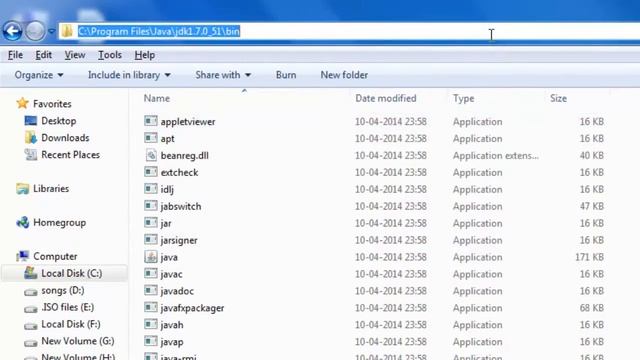640x360 pixels.
Task: Select the beanreg.dll file name
Action: point(184,156)
